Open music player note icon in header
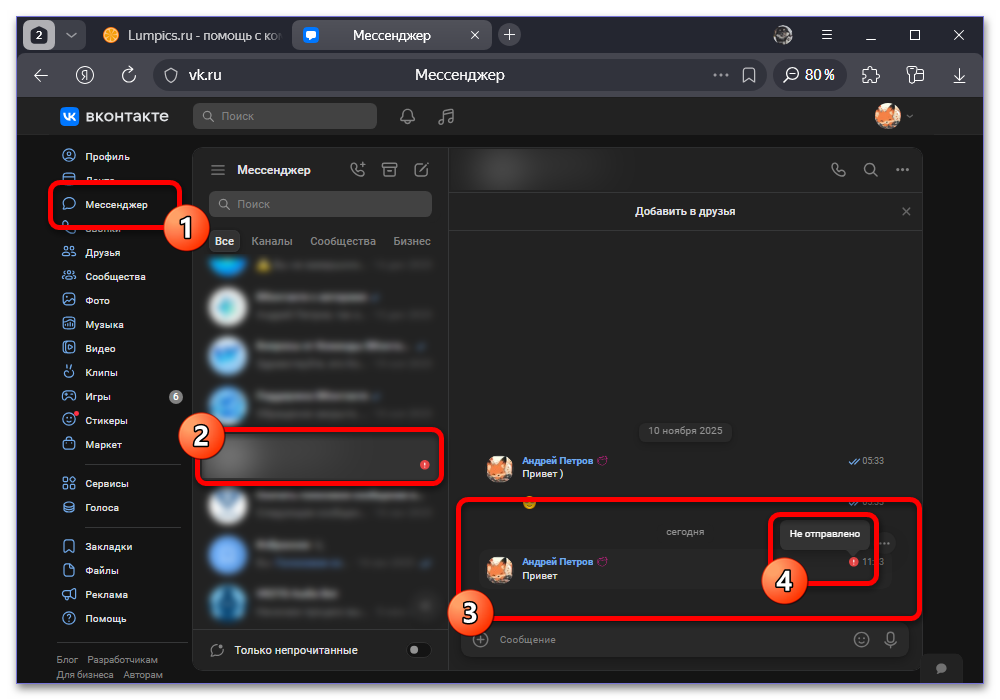The height and width of the screenshot is (700, 1000). 446,116
